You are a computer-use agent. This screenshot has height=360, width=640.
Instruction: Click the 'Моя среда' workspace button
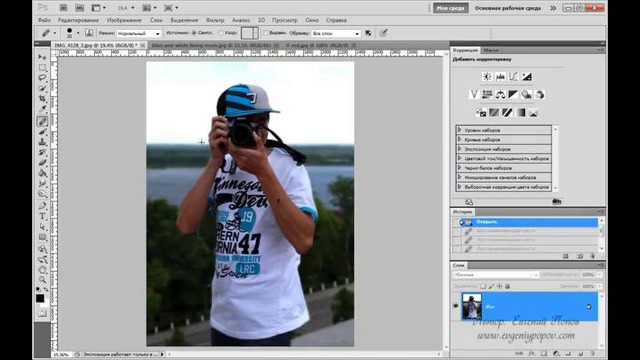pos(451,8)
